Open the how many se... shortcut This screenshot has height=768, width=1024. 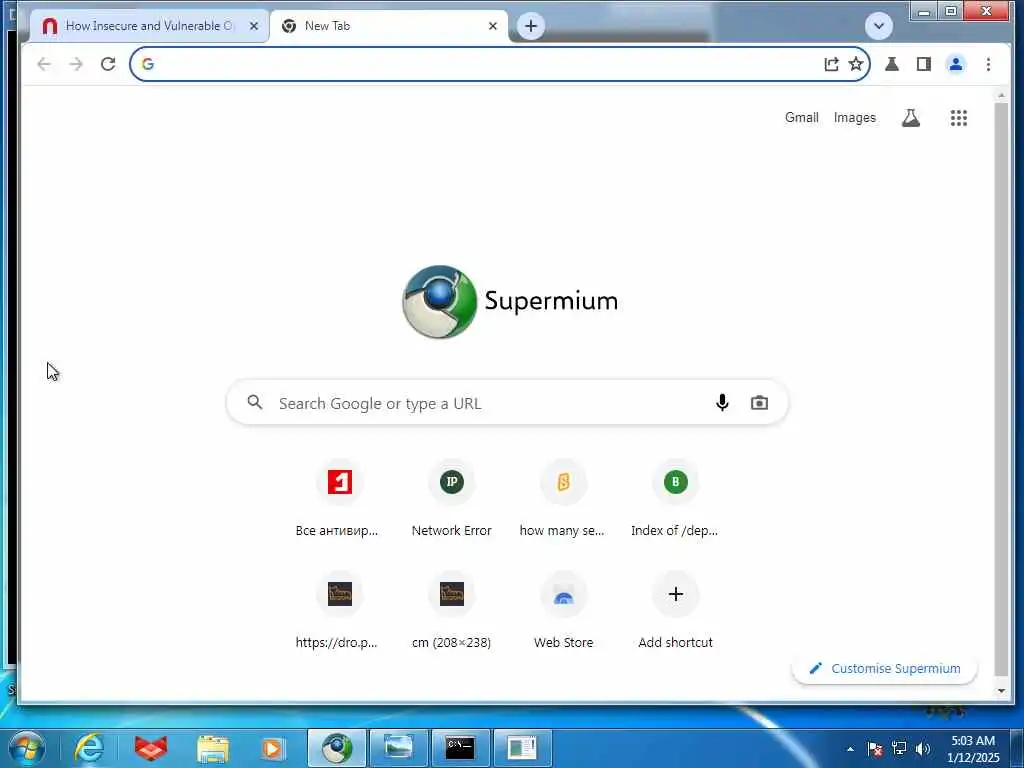pyautogui.click(x=563, y=500)
